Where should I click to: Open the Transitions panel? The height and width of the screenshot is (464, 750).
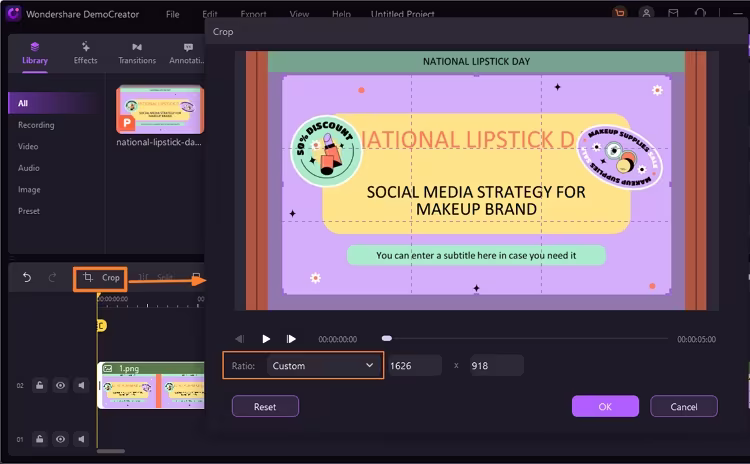137,53
